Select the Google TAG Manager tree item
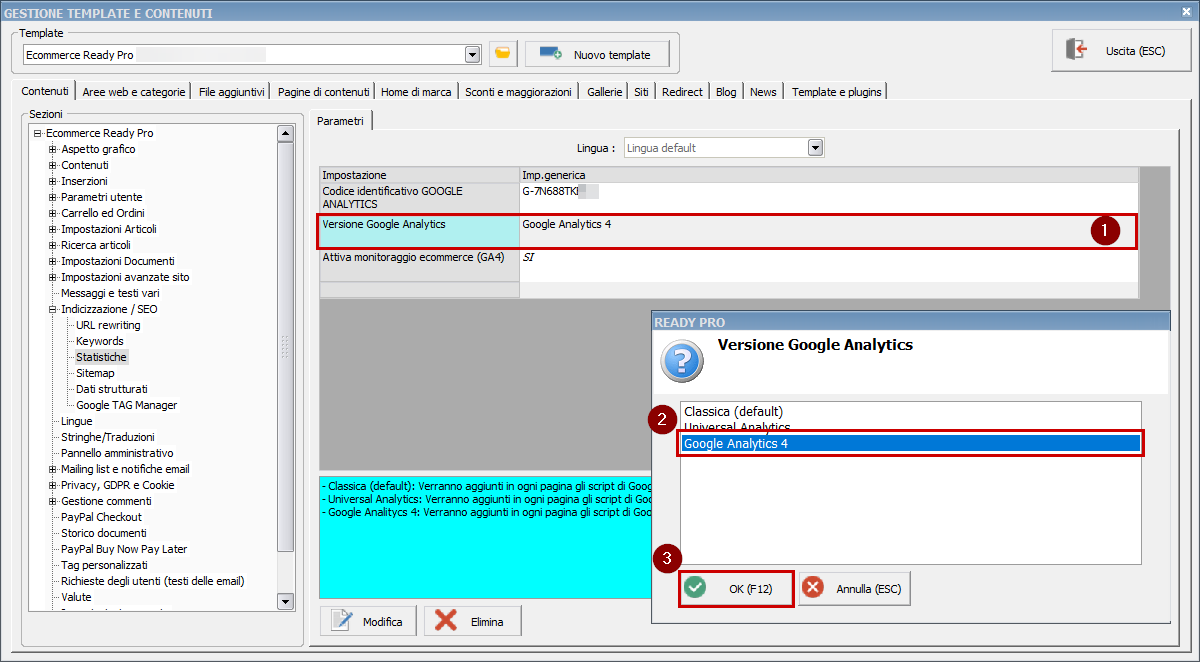 tap(127, 405)
